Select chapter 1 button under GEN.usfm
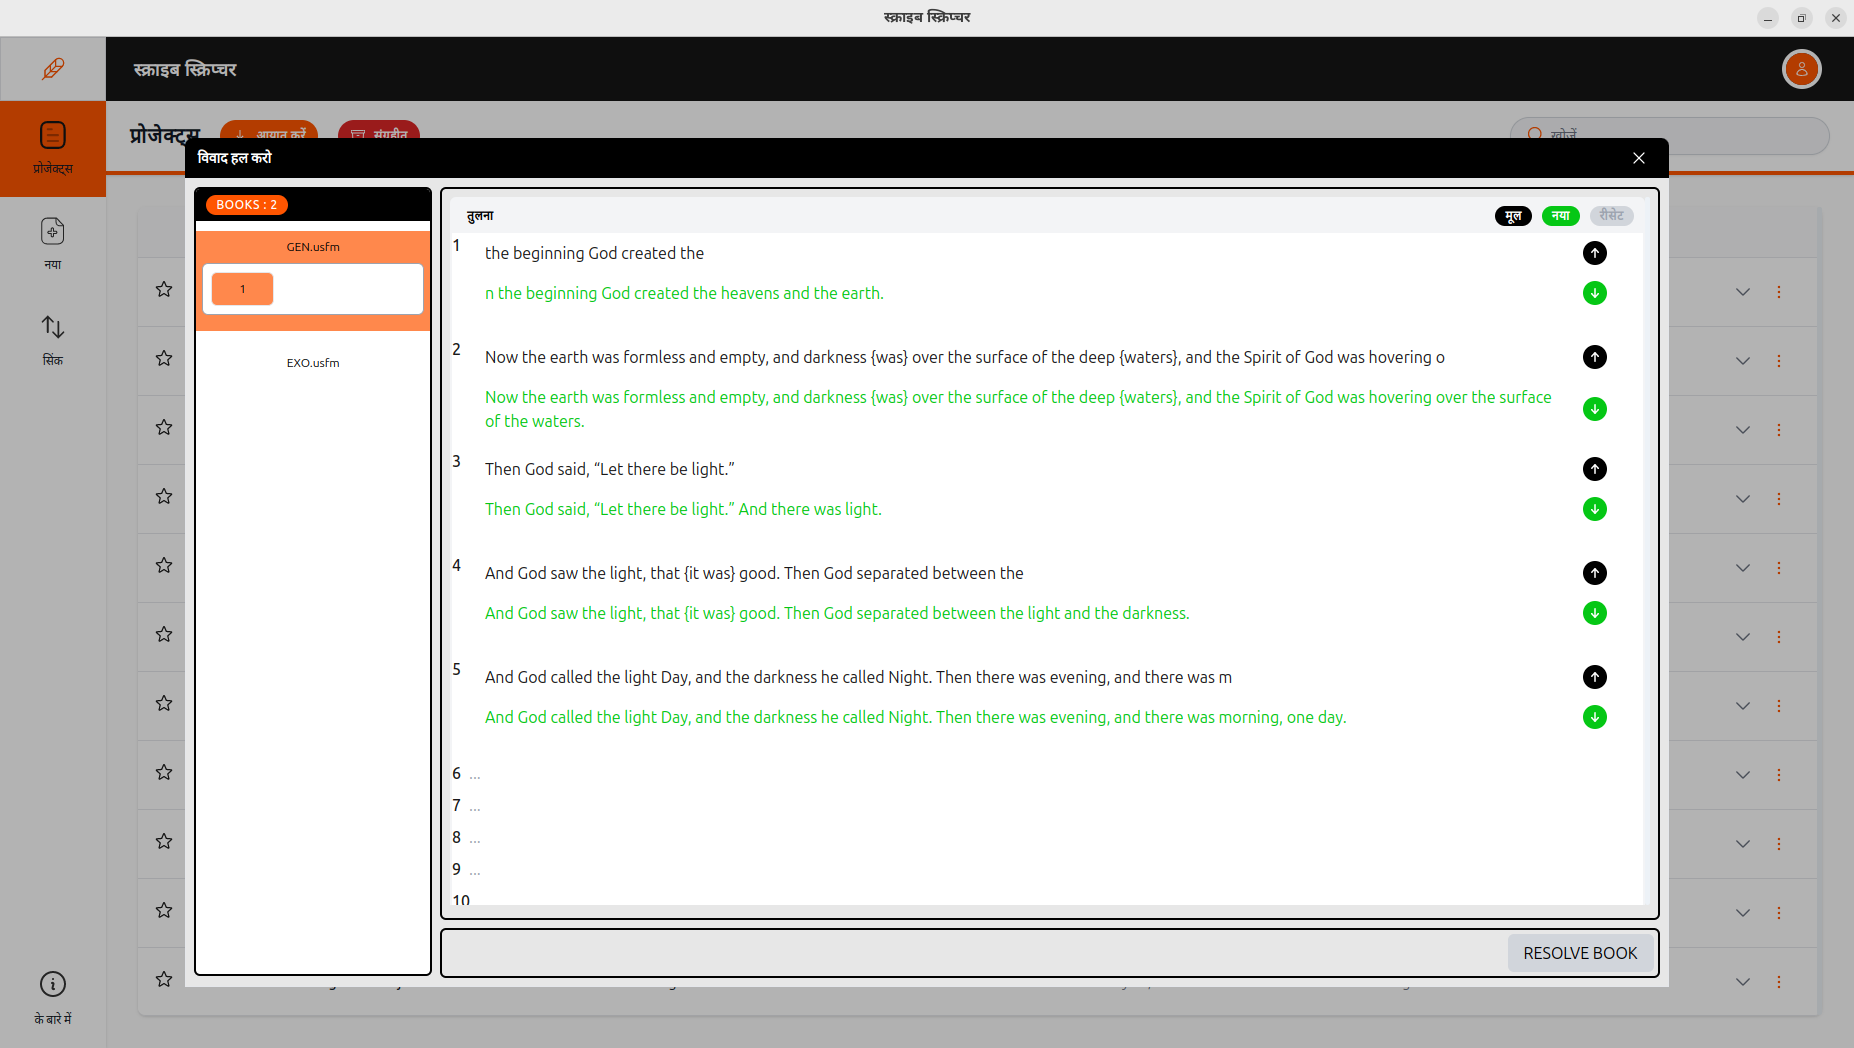Screen dimensions: 1854x1048 click(242, 289)
